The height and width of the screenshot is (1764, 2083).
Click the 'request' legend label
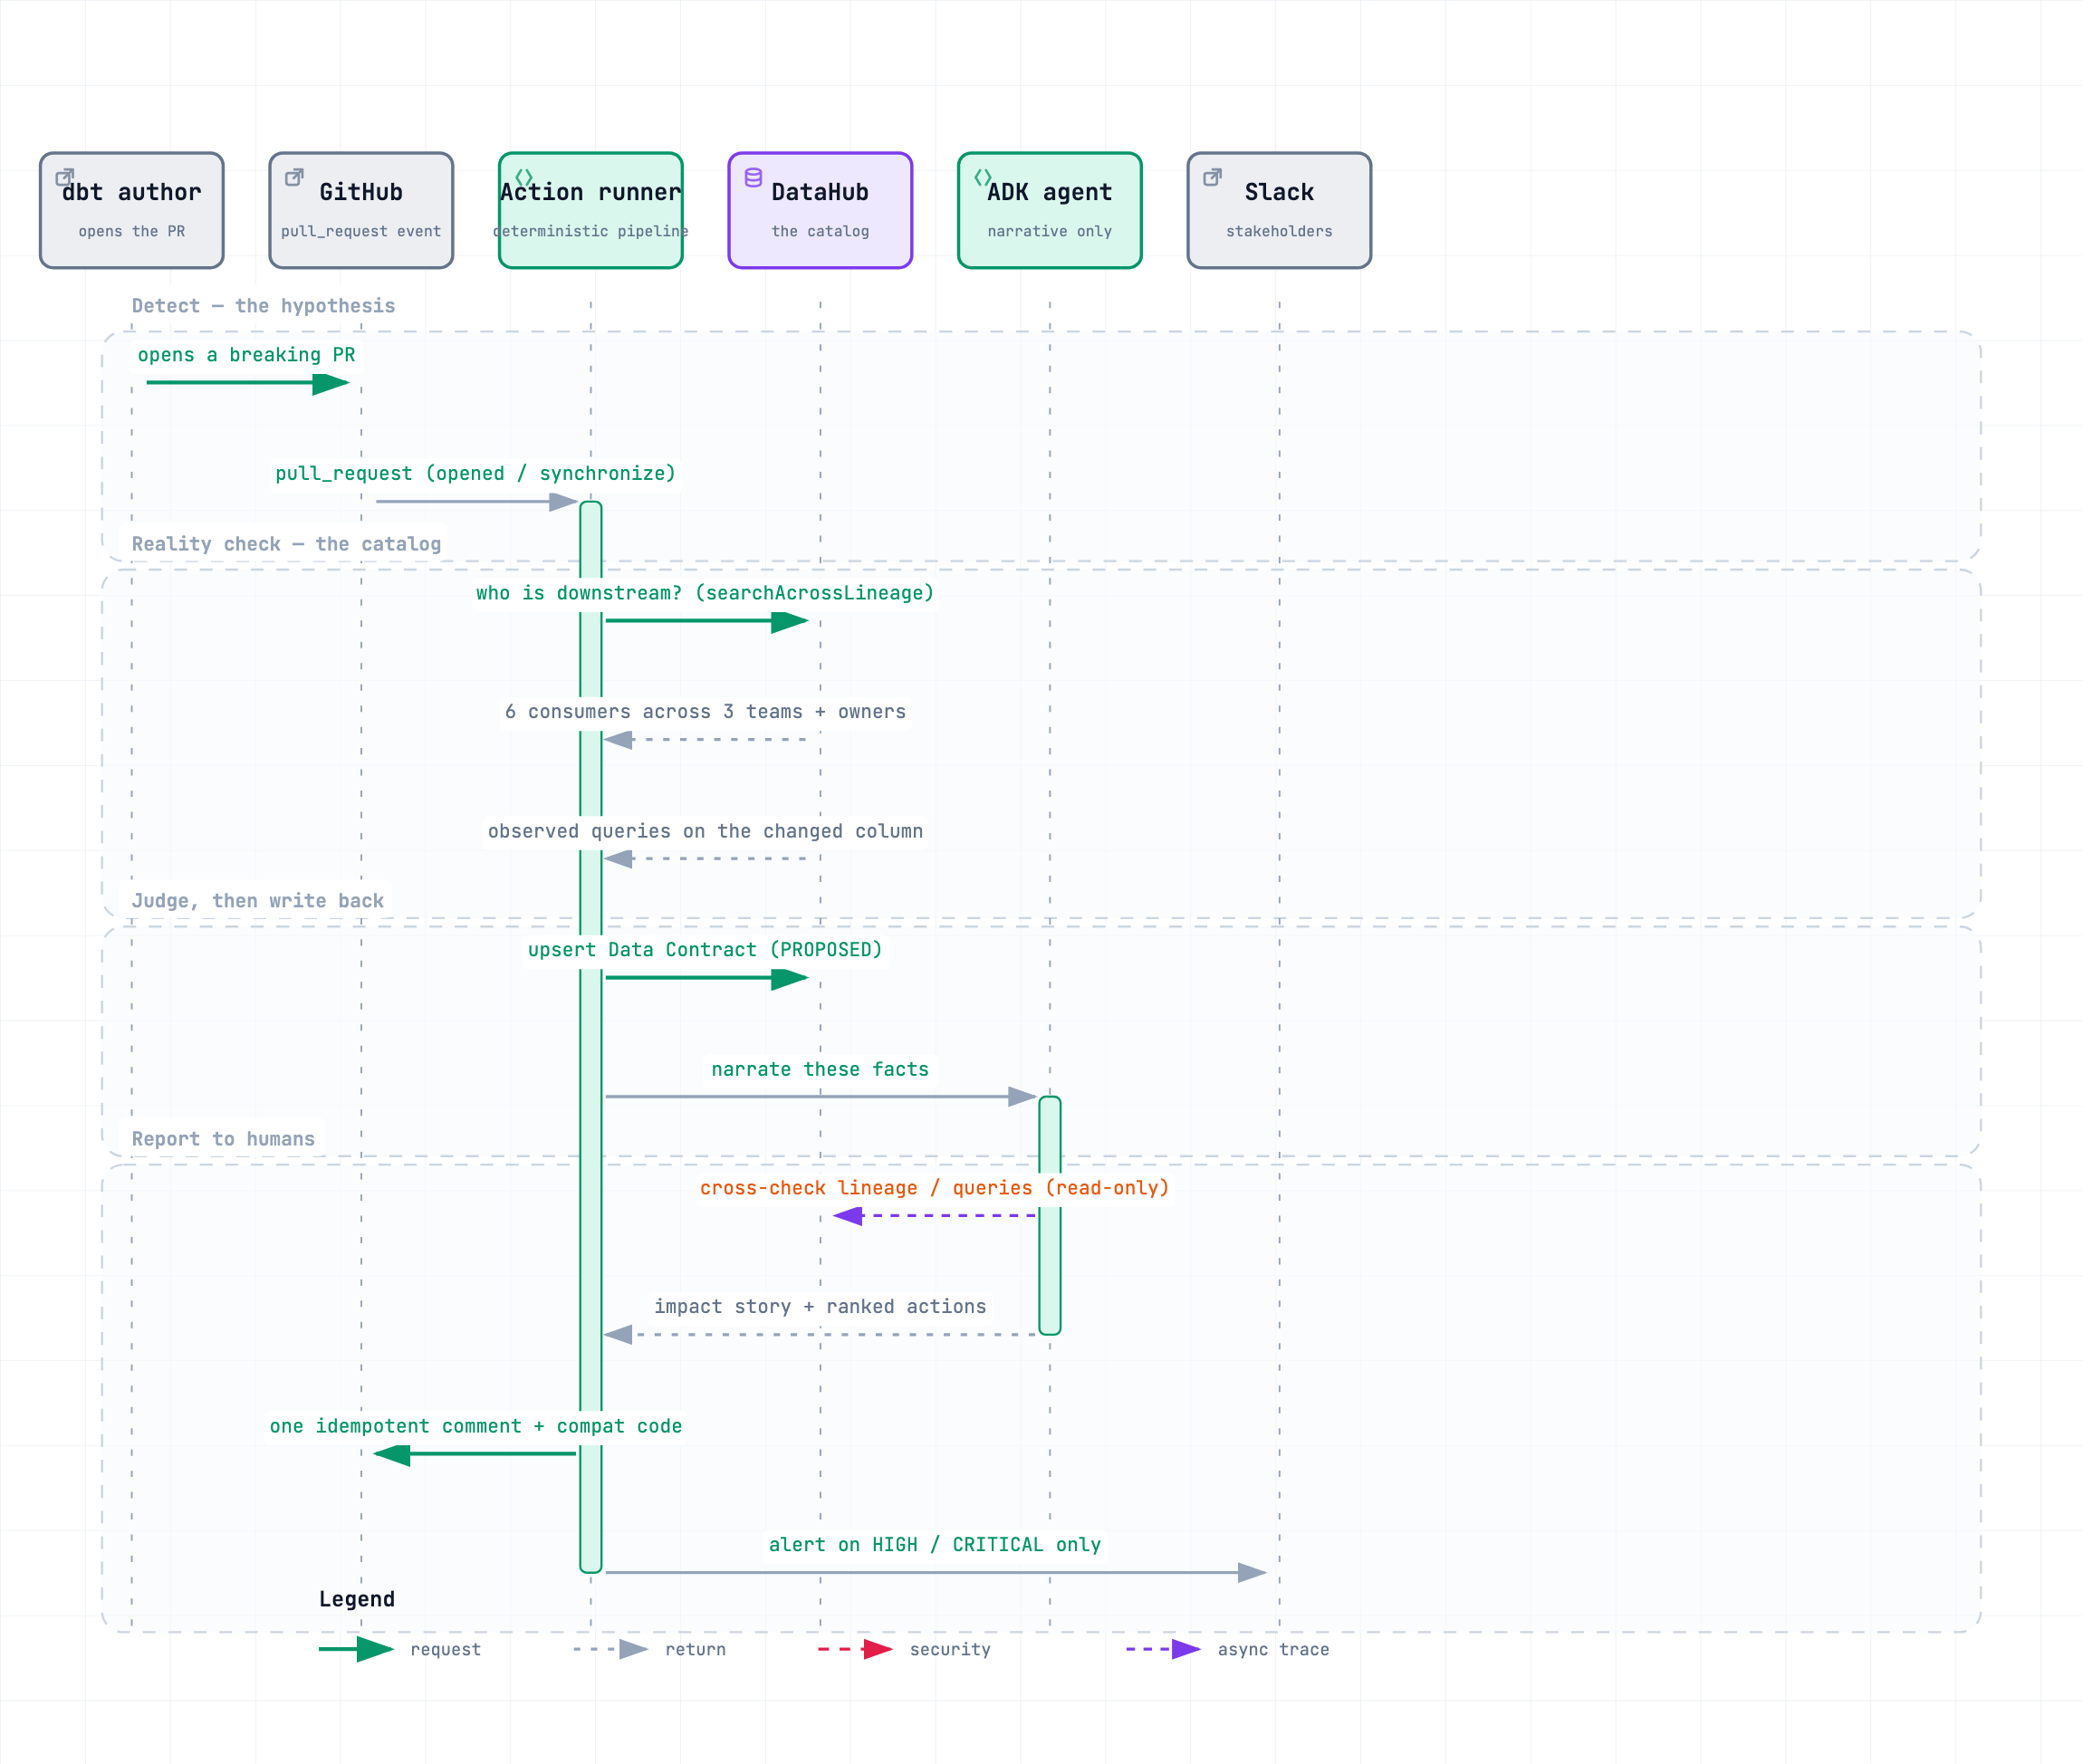coord(446,1650)
